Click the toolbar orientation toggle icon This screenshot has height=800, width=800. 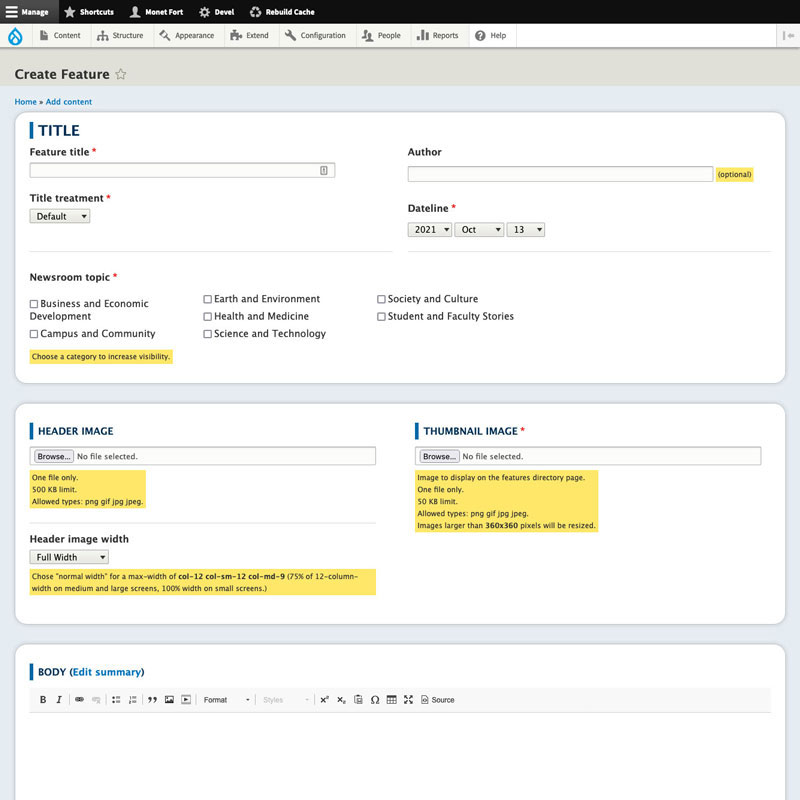[x=788, y=36]
